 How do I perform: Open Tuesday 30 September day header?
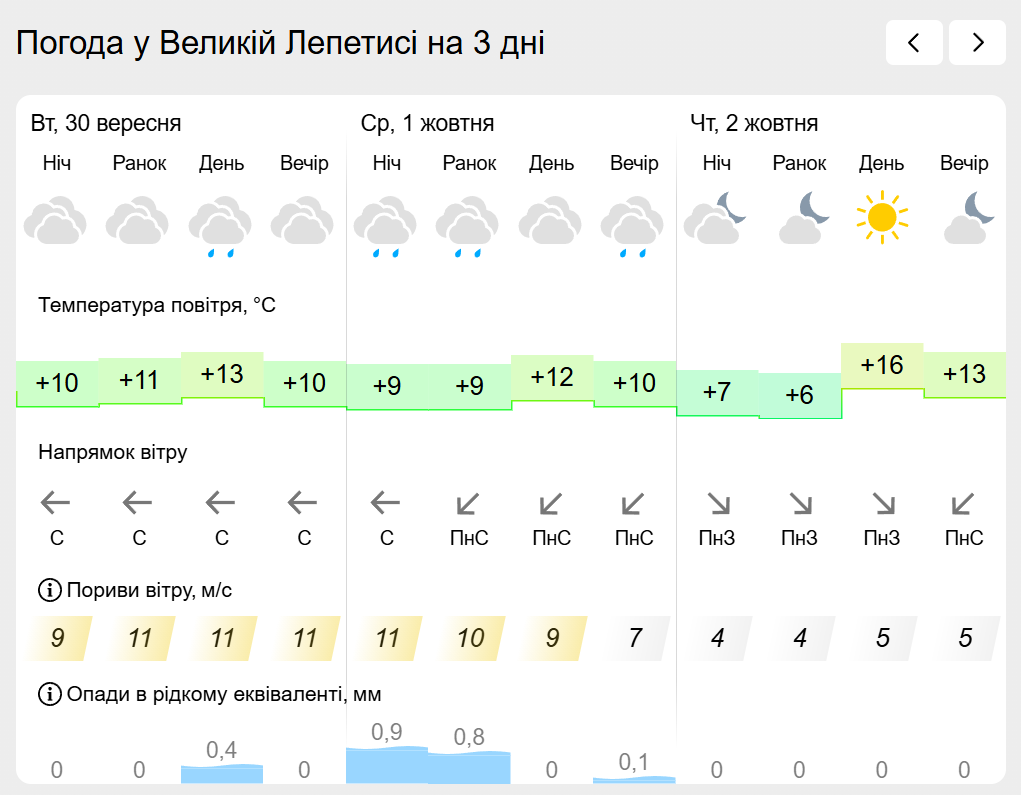click(x=106, y=123)
